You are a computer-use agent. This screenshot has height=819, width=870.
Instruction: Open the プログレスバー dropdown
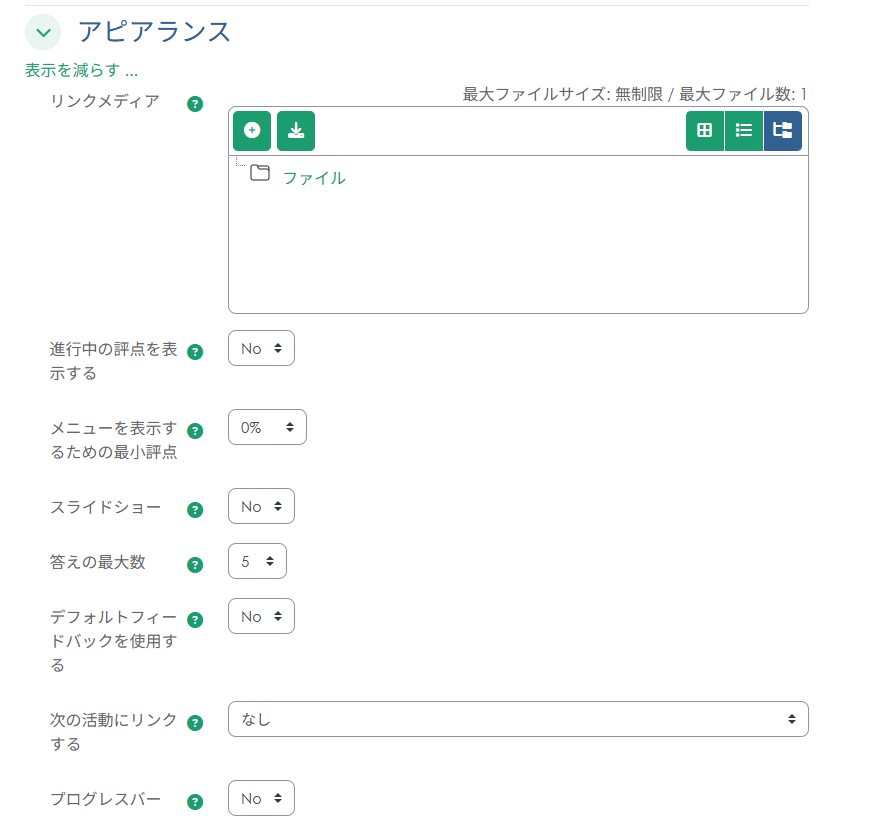[261, 798]
